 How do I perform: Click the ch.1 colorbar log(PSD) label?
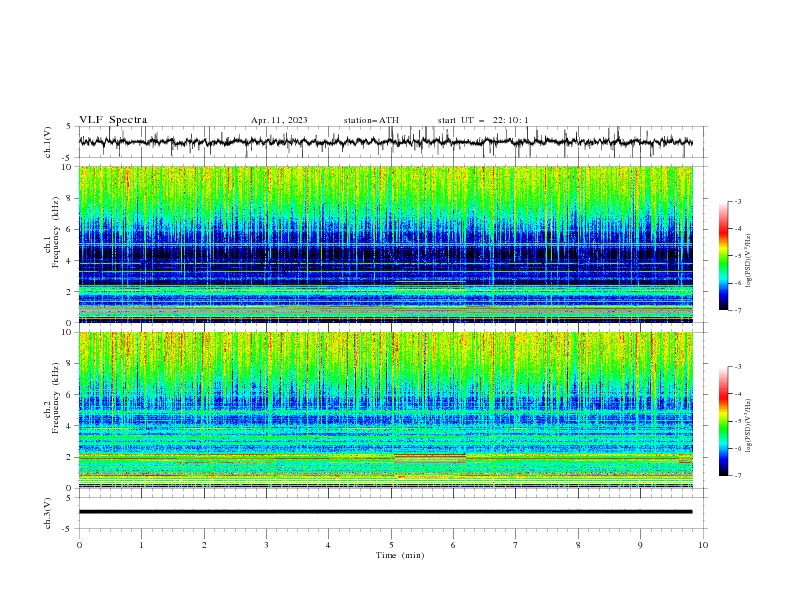click(749, 261)
